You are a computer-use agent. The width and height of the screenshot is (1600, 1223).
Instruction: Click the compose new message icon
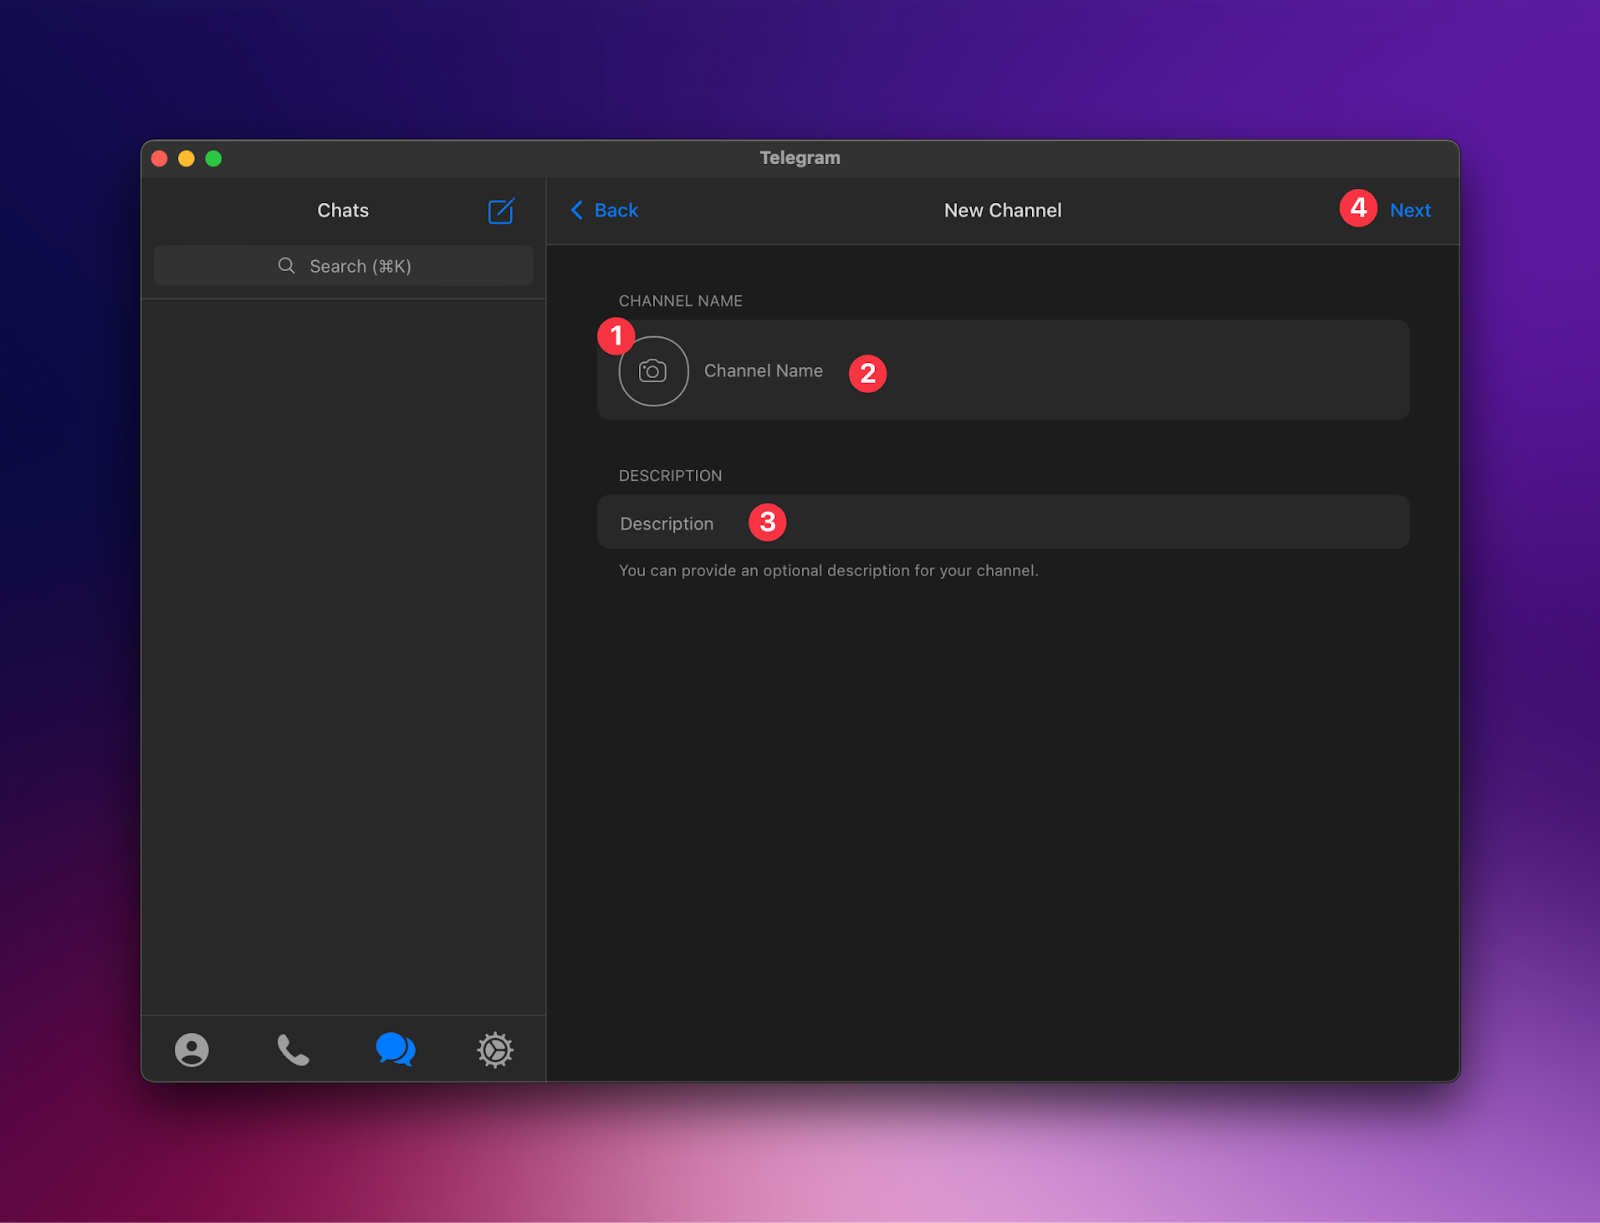point(501,211)
